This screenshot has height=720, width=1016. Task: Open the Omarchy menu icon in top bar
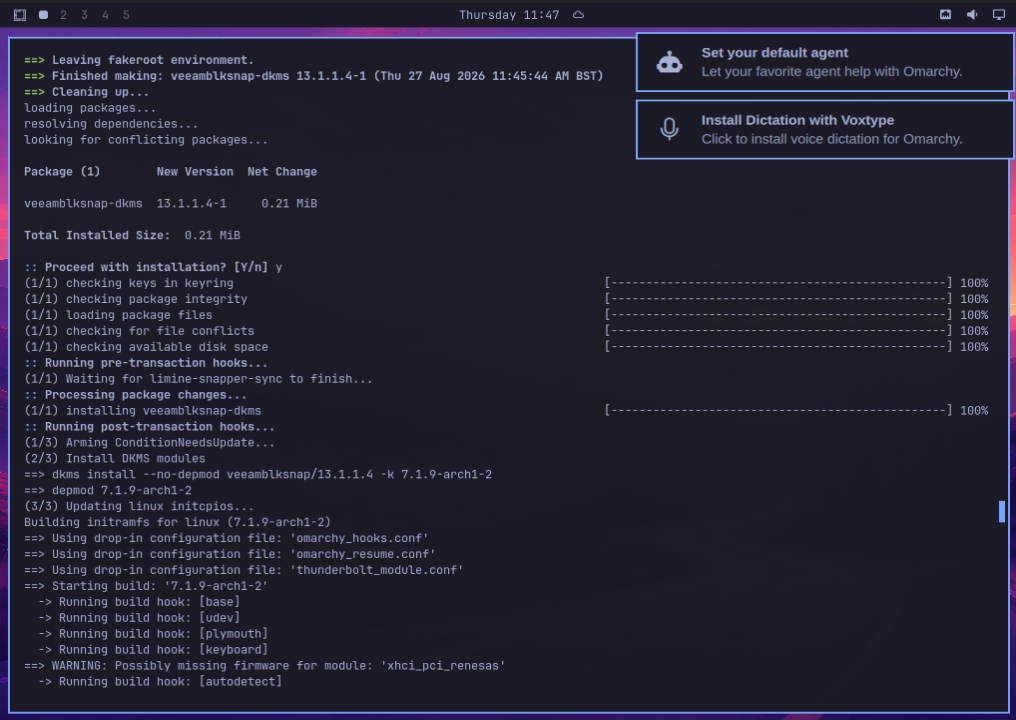click(20, 15)
